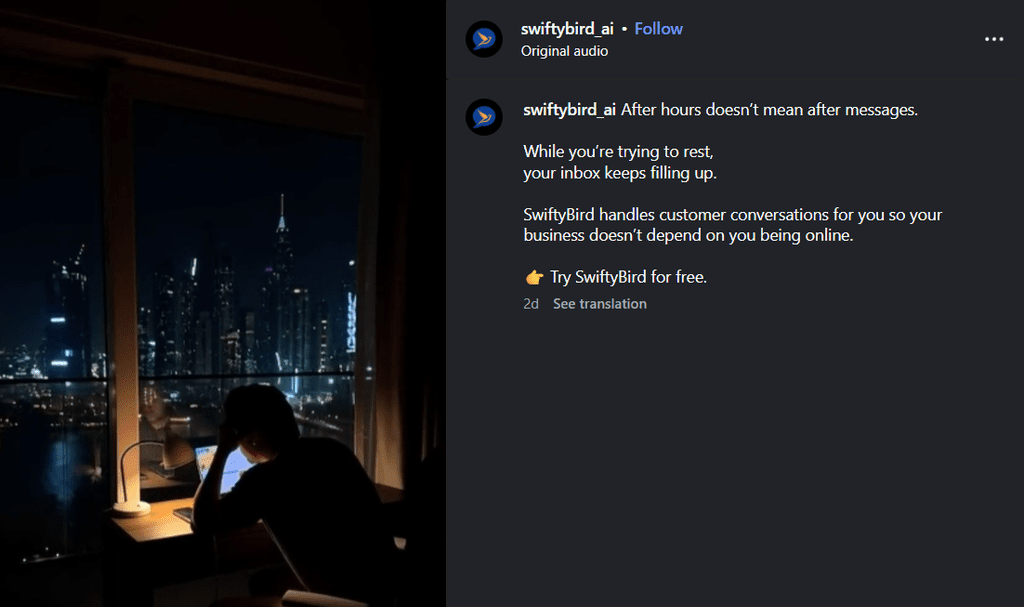Click the 2d timestamp

(x=531, y=304)
